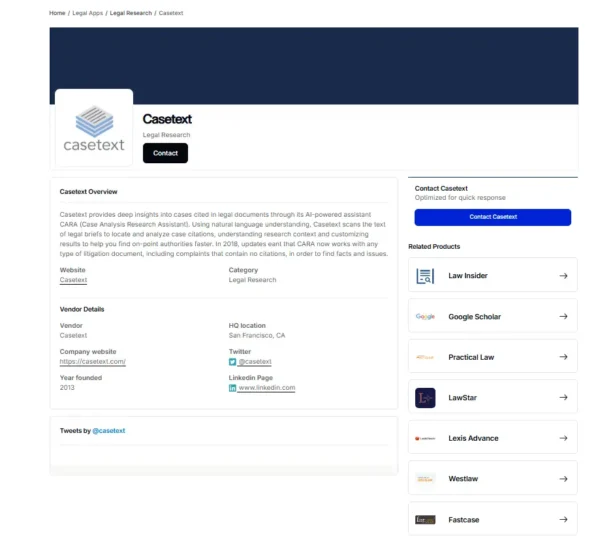The image size is (600, 540).
Task: Click the Fastcase logo icon
Action: (x=425, y=520)
